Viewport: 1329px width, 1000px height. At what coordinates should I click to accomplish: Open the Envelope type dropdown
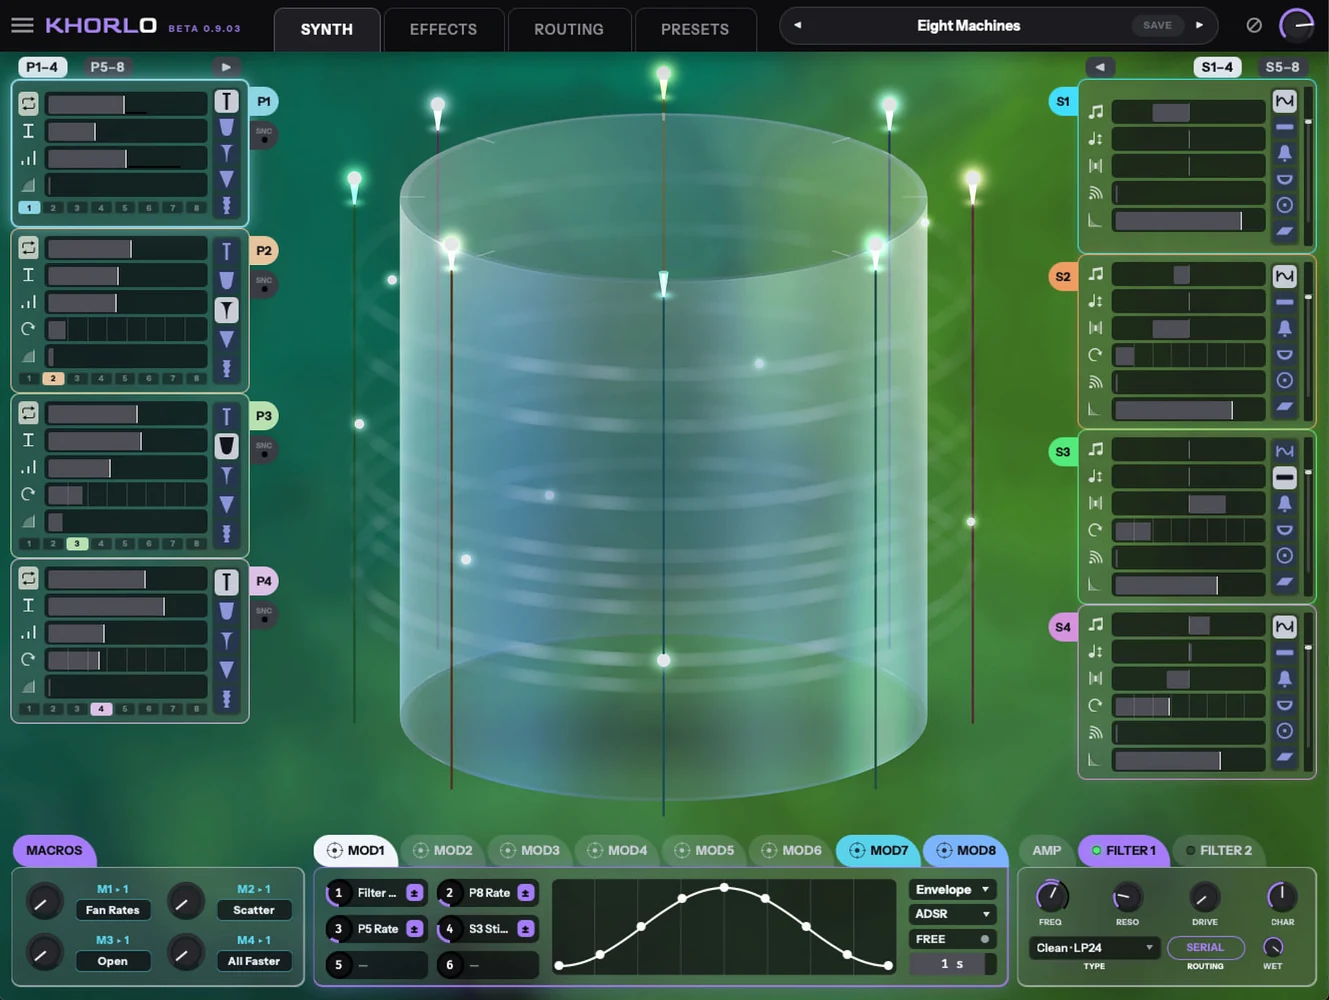(953, 889)
